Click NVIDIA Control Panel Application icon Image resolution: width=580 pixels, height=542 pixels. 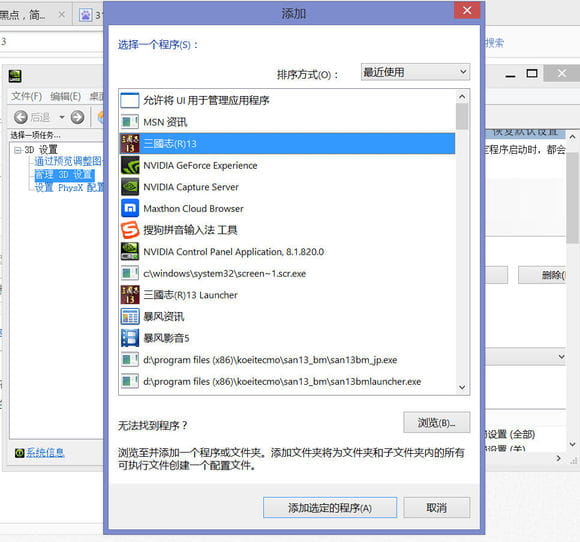tap(130, 252)
